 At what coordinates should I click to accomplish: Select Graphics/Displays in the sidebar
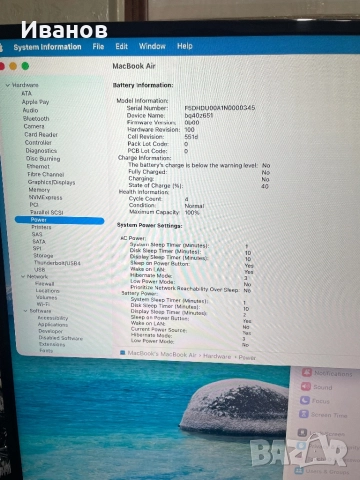coord(52,182)
